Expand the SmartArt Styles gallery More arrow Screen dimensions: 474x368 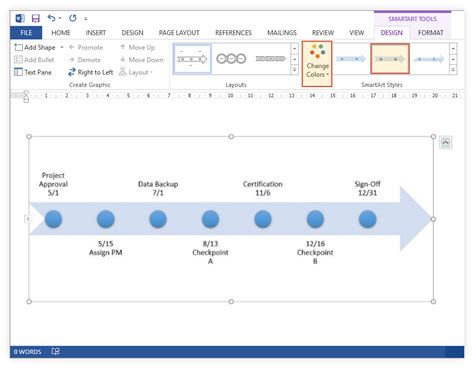pos(453,70)
